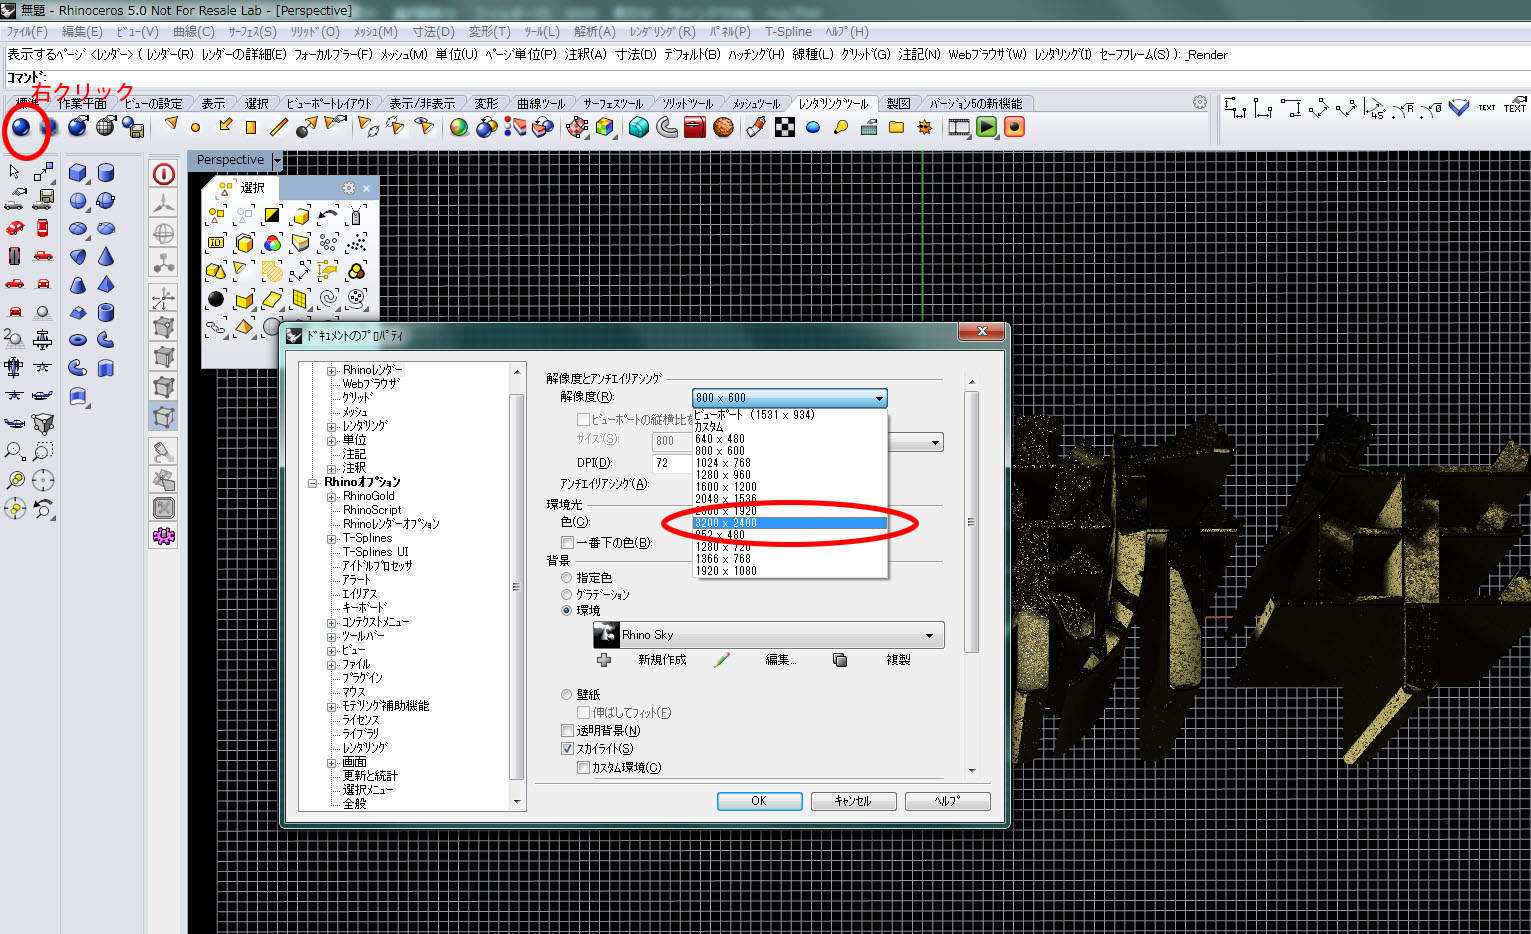The height and width of the screenshot is (934, 1531).
Task: Confirm the dialog with OK button
Action: click(x=759, y=801)
